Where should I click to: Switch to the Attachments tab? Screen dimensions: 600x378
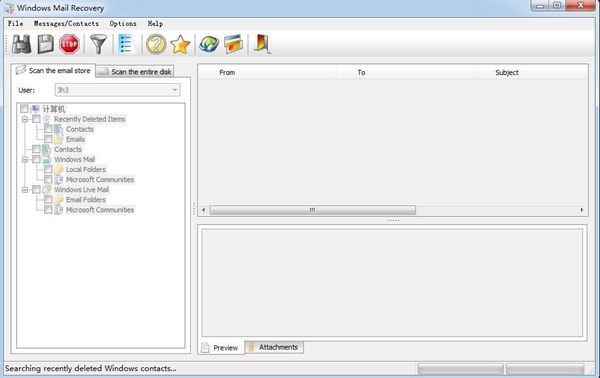pos(274,347)
